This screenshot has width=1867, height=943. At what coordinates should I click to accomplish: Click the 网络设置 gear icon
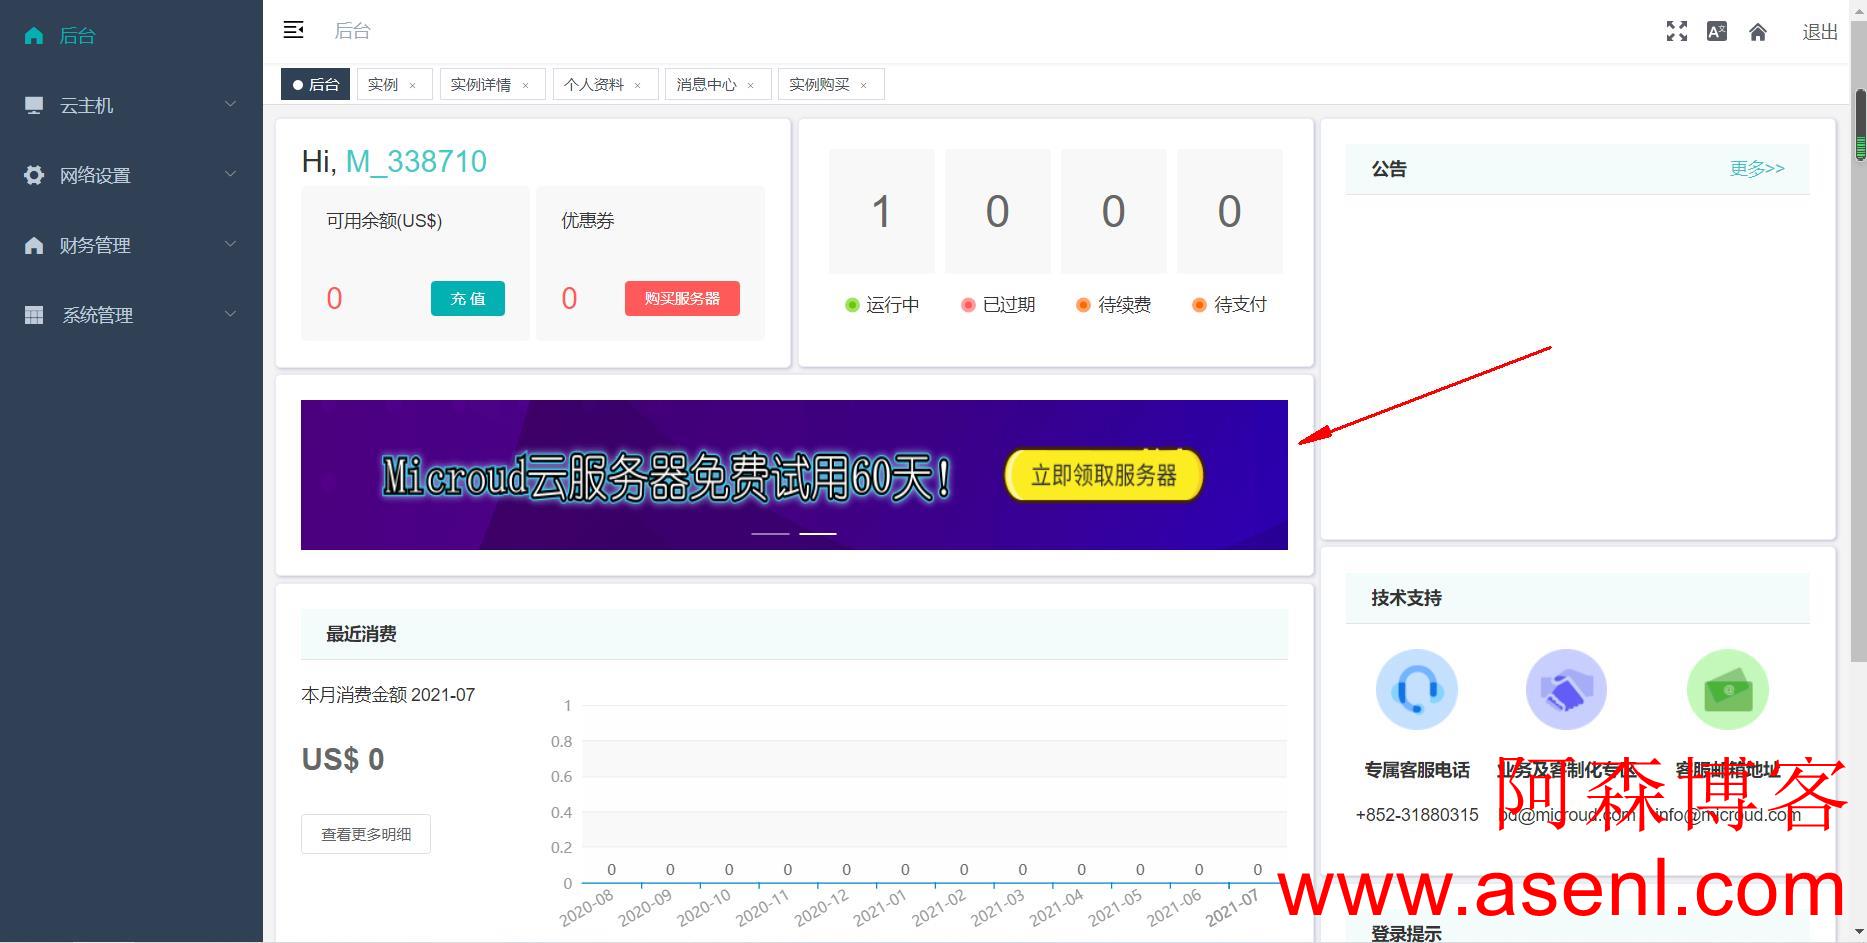point(34,175)
